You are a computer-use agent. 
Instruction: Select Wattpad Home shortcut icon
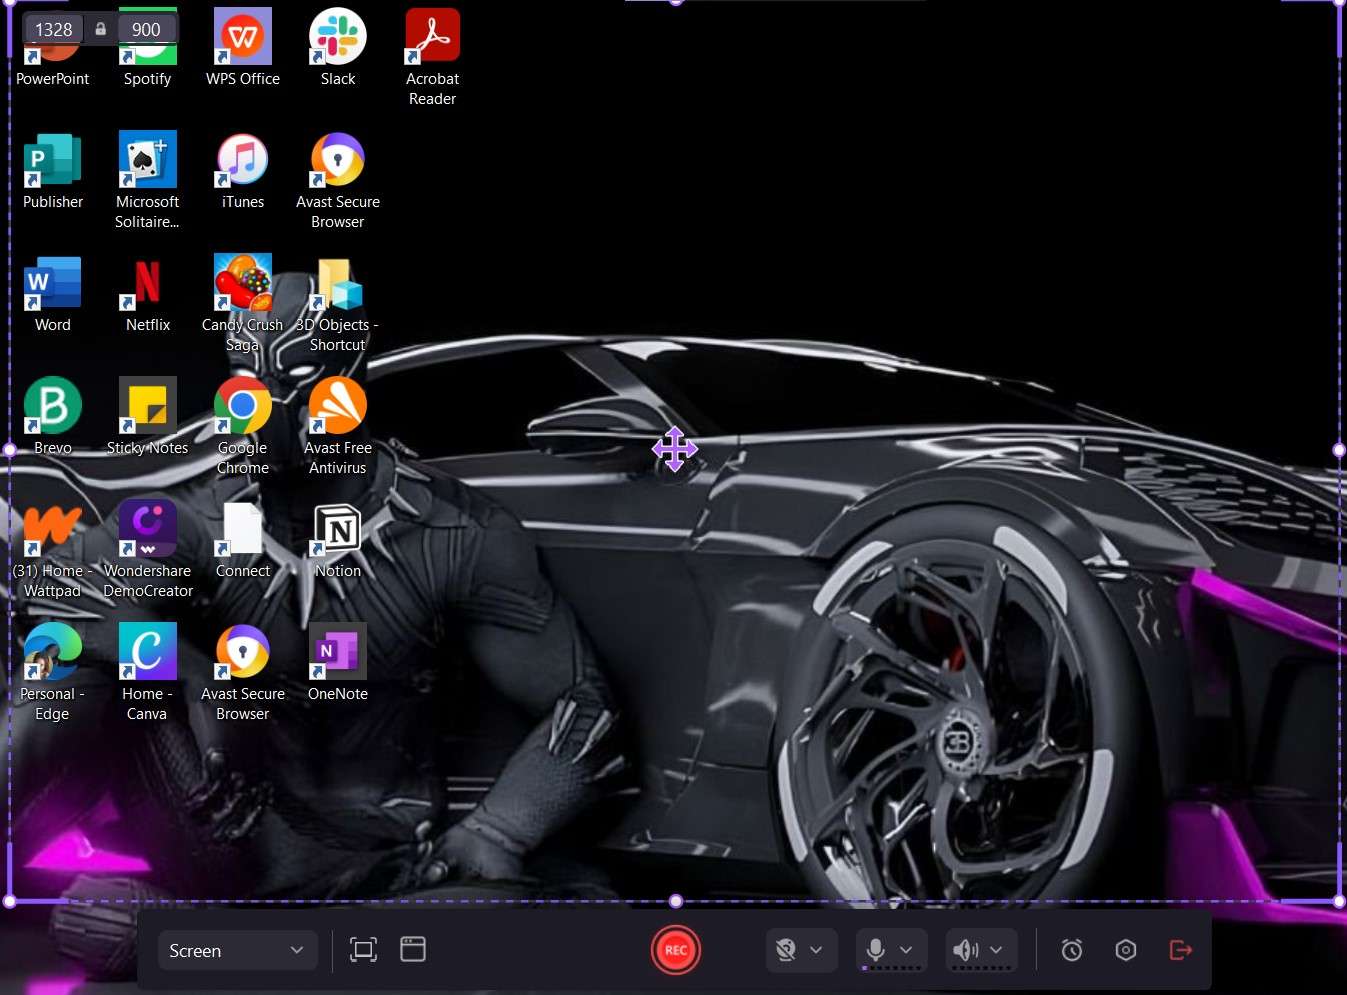(52, 550)
